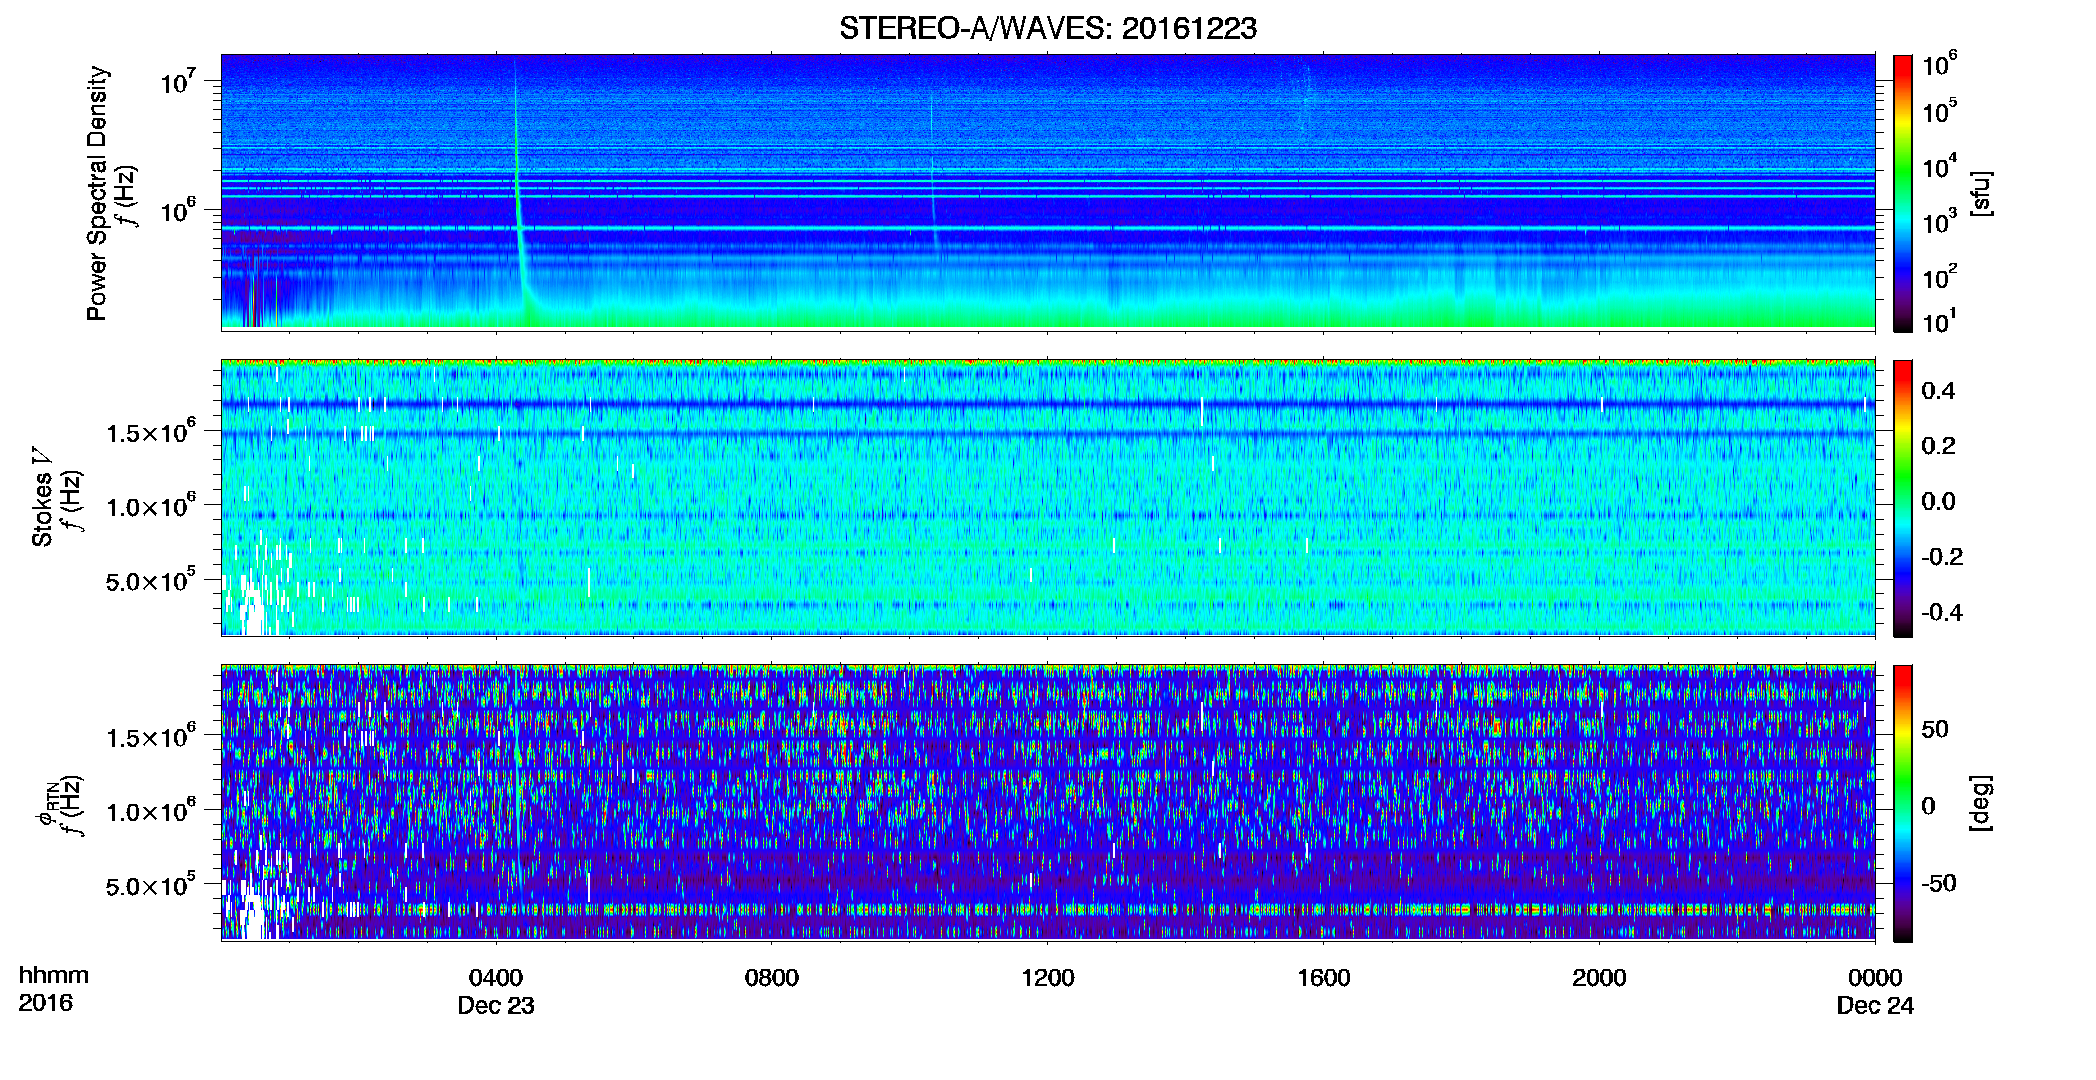The width and height of the screenshot is (2096, 1080).
Task: Select the -0.4 label on Stokes color bar
Action: click(x=1942, y=612)
